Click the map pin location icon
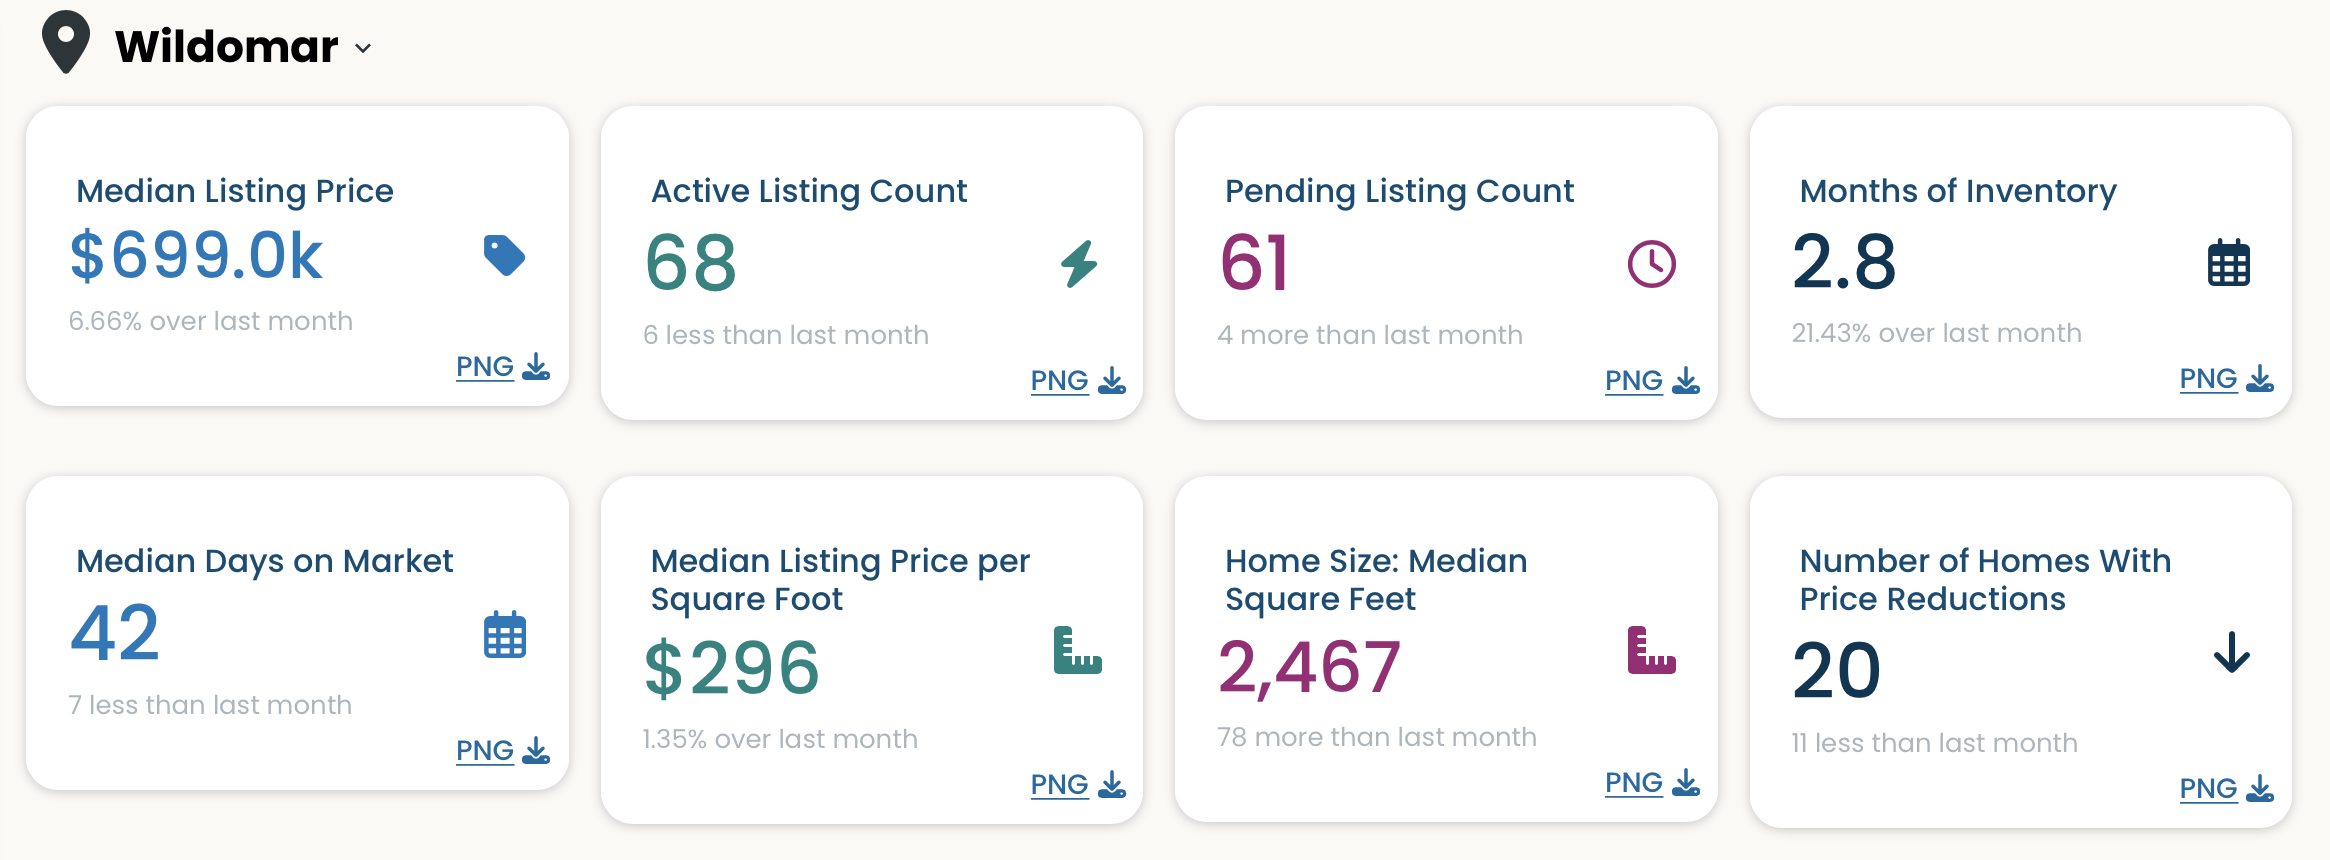 [66, 42]
